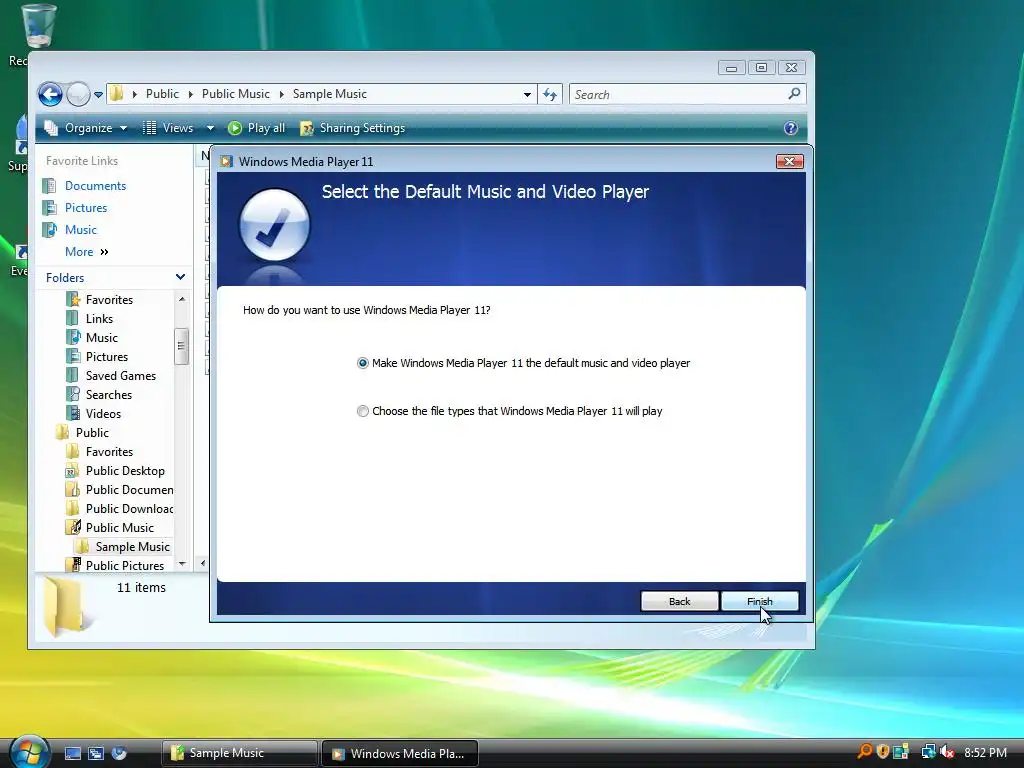Screen dimensions: 1024x768
Task: Go back using Explorer's blue back arrow
Action: pyautogui.click(x=50, y=95)
